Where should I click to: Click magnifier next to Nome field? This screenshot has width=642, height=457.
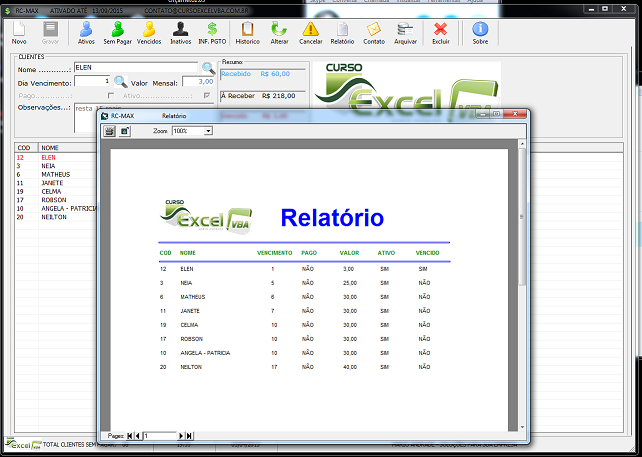(x=208, y=68)
